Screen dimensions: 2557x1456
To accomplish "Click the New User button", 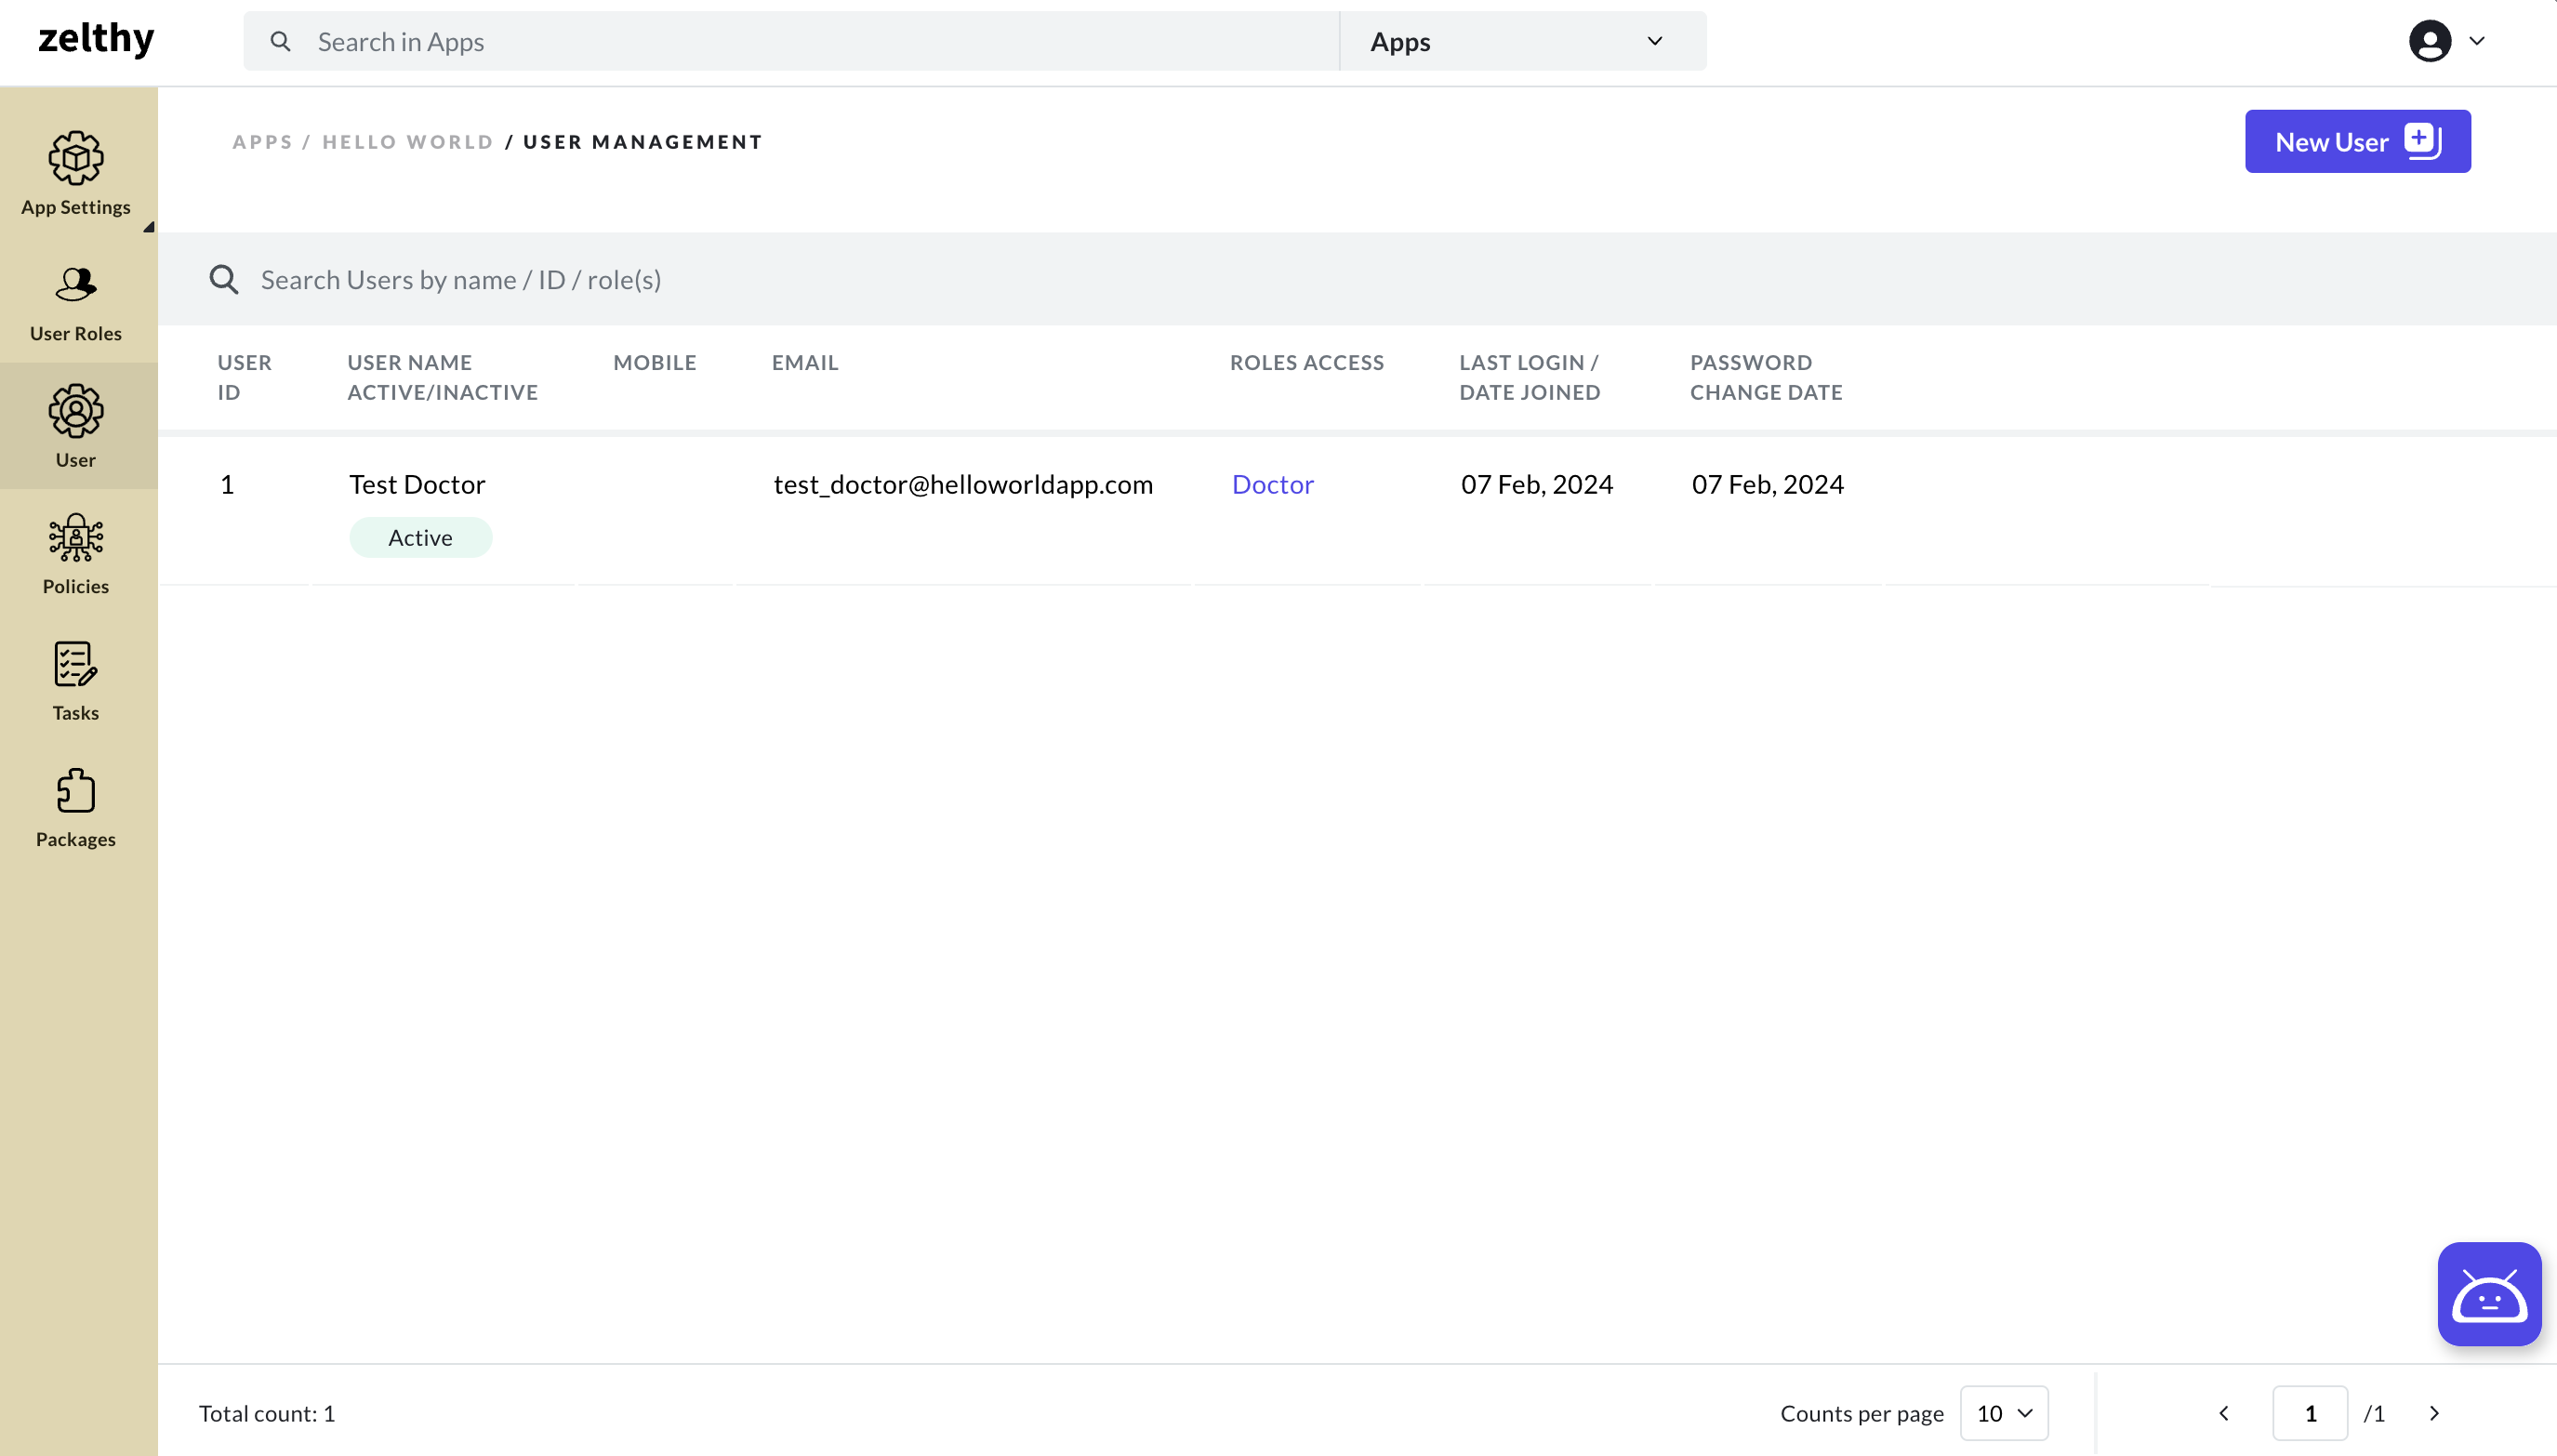I will [x=2357, y=142].
